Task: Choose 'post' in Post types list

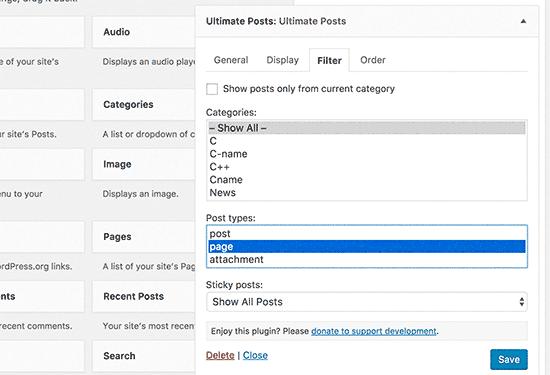Action: click(x=367, y=234)
